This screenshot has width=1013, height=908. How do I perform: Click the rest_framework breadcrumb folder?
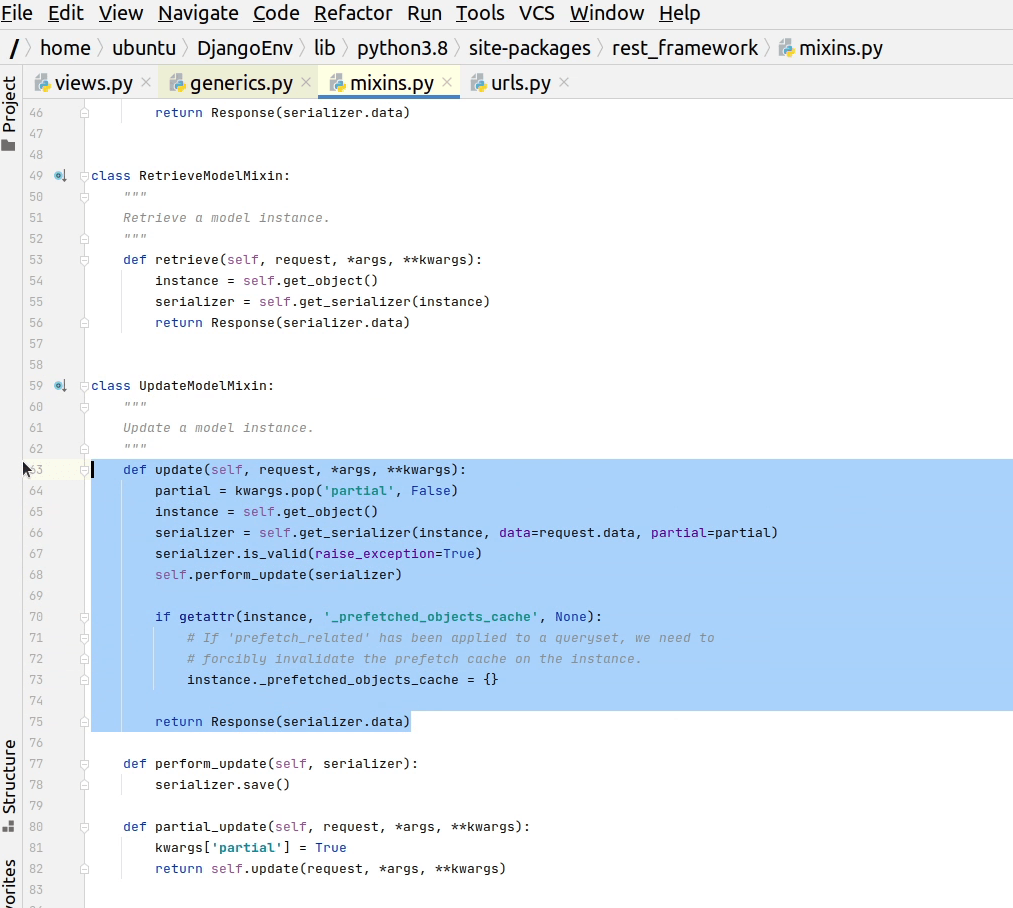click(685, 48)
